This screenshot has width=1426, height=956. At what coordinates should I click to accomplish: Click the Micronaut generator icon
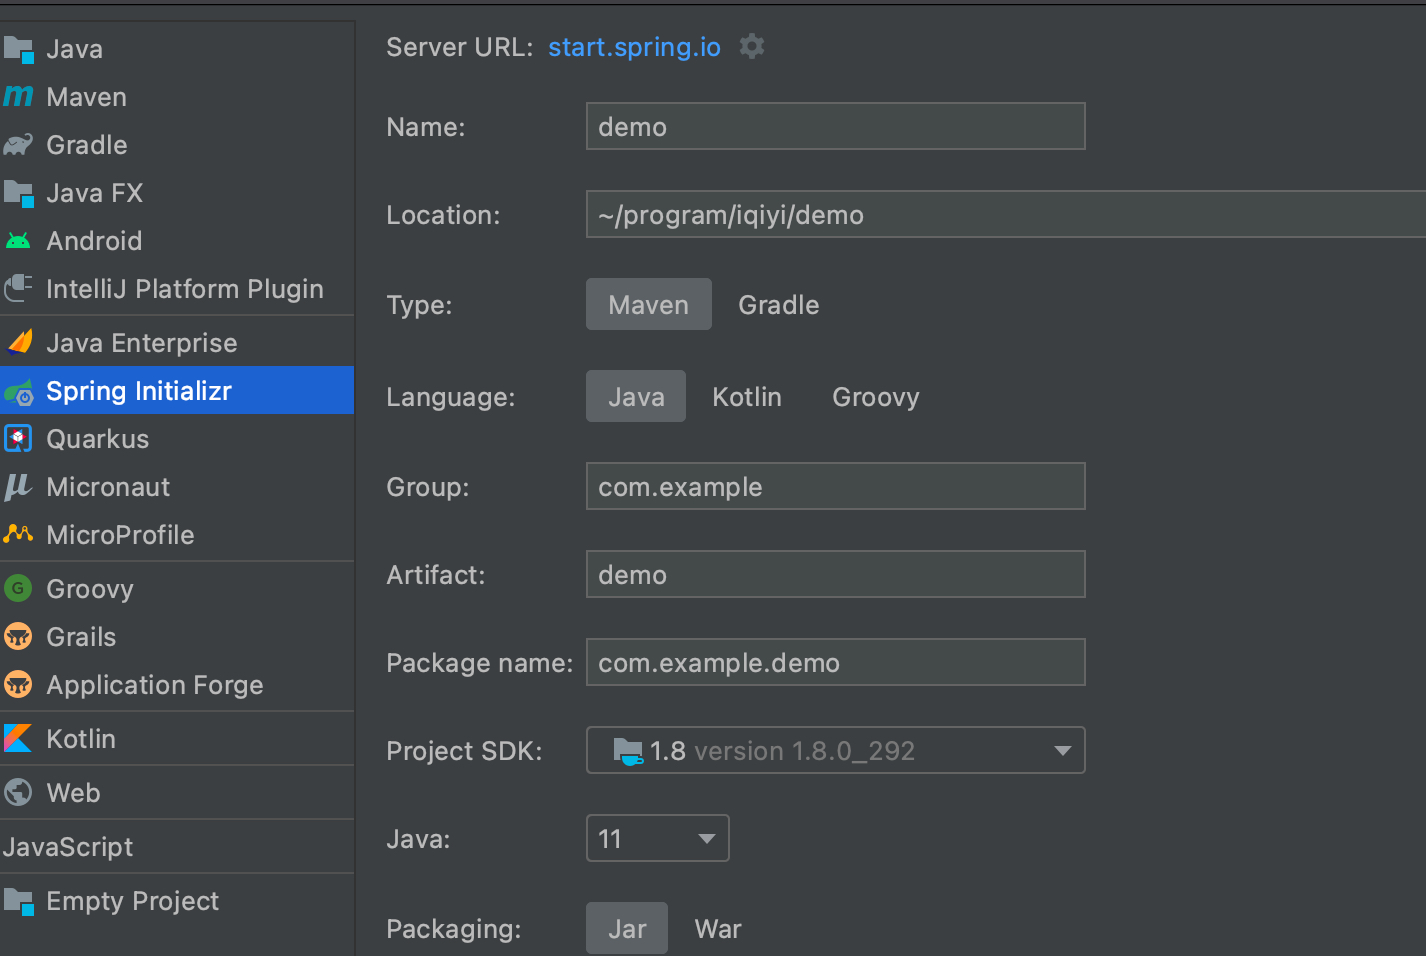point(19,487)
